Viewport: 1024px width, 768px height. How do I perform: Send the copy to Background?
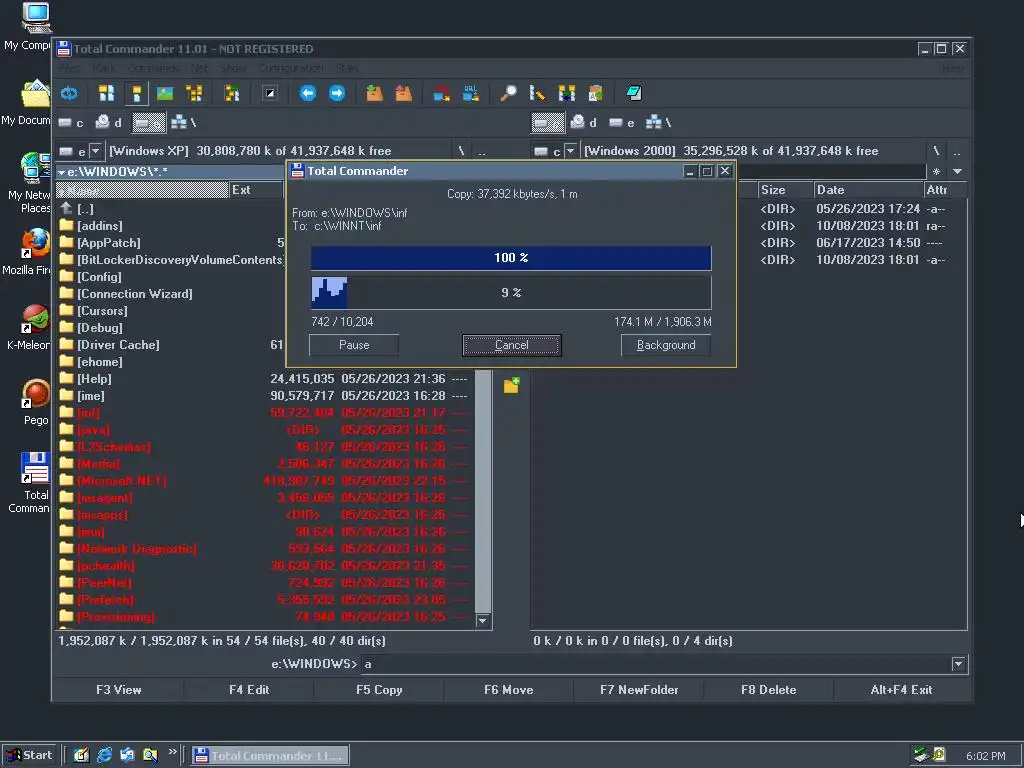(665, 345)
